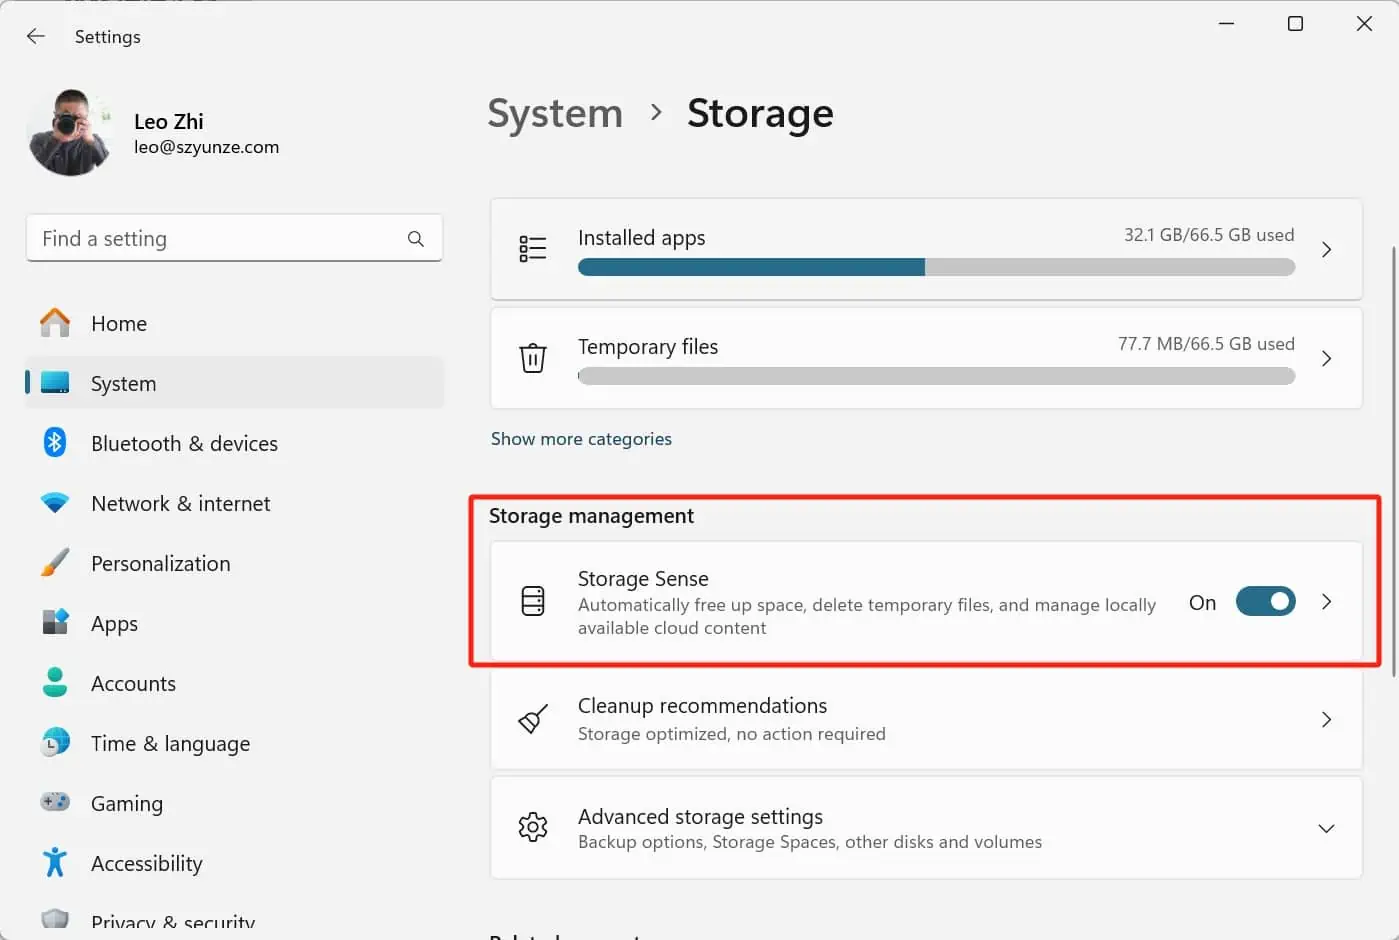Click the Advanced storage settings gear icon
1399x940 pixels.
pyautogui.click(x=533, y=827)
